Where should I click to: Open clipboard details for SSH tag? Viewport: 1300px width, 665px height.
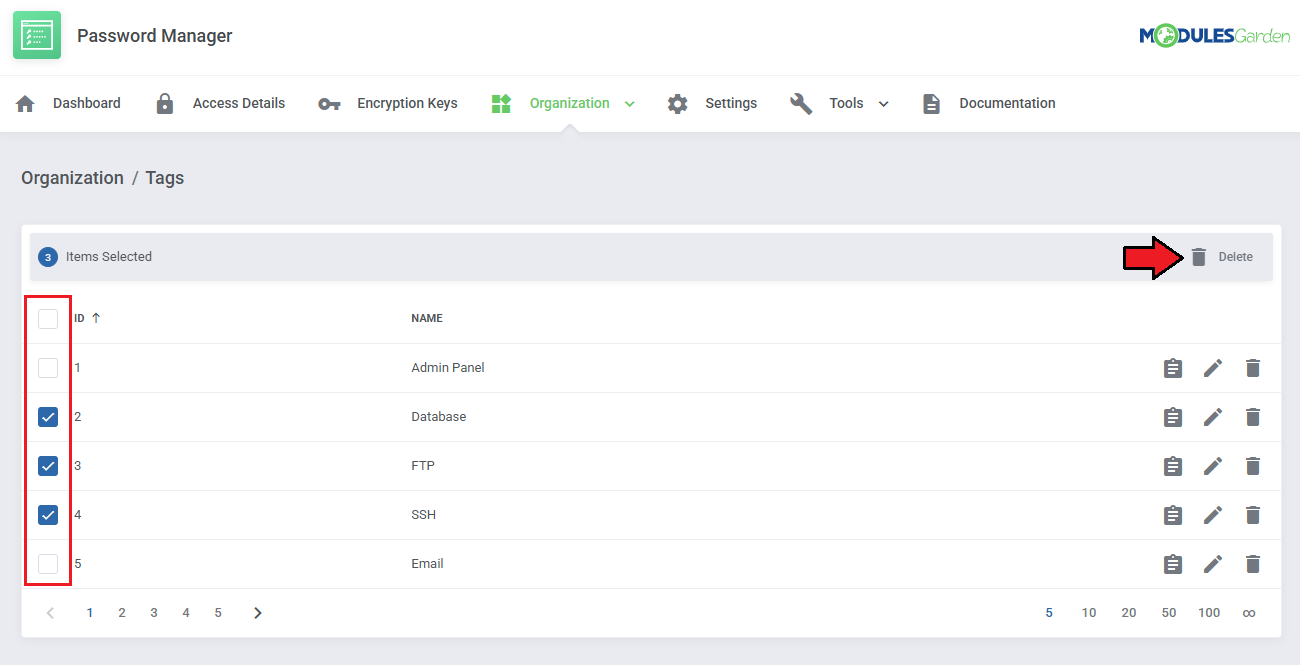pyautogui.click(x=1173, y=515)
